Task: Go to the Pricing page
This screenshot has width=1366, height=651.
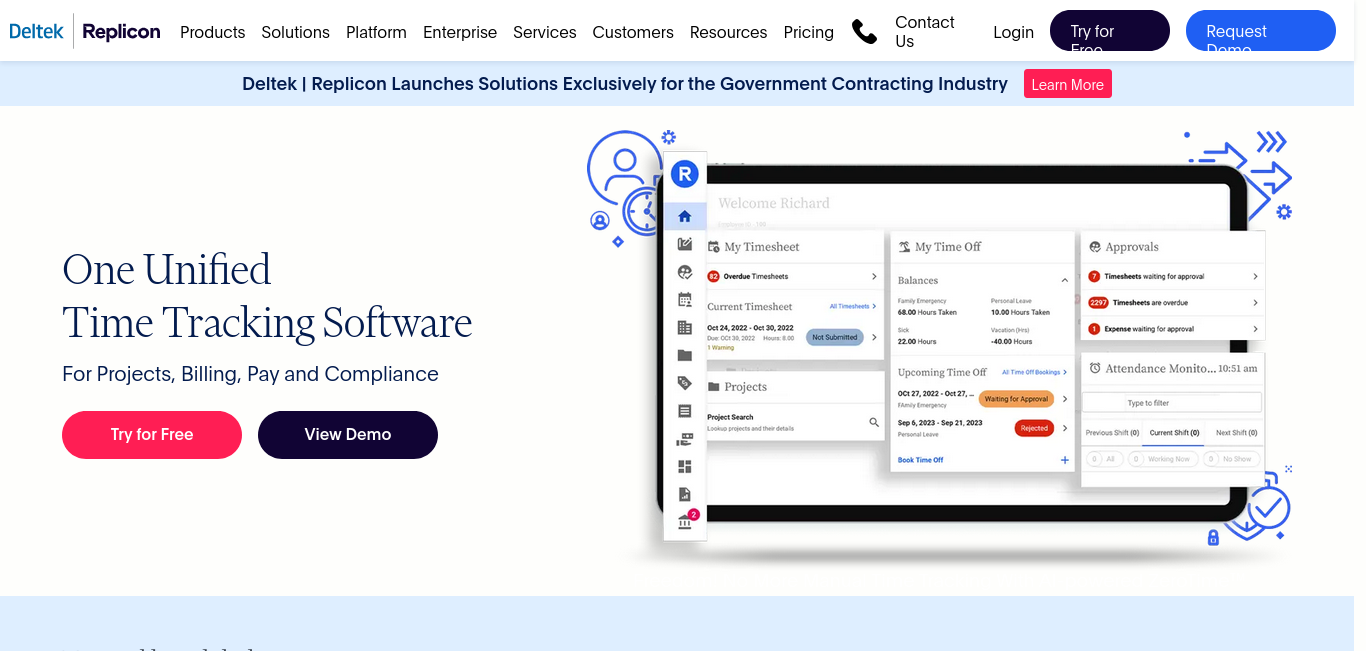Action: point(809,32)
